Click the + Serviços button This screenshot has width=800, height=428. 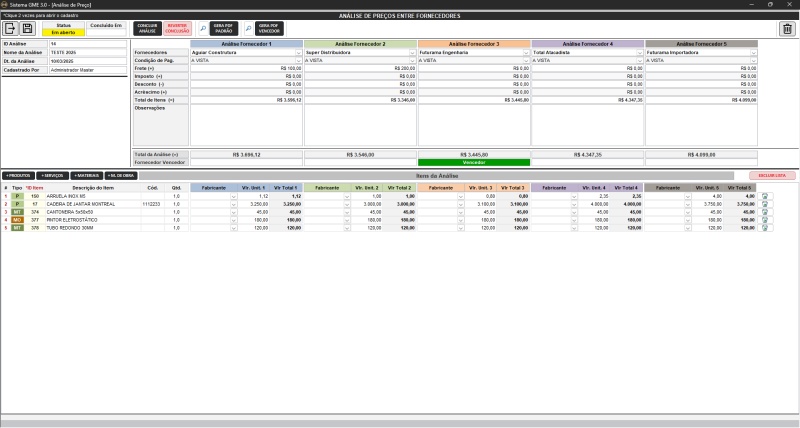point(52,175)
